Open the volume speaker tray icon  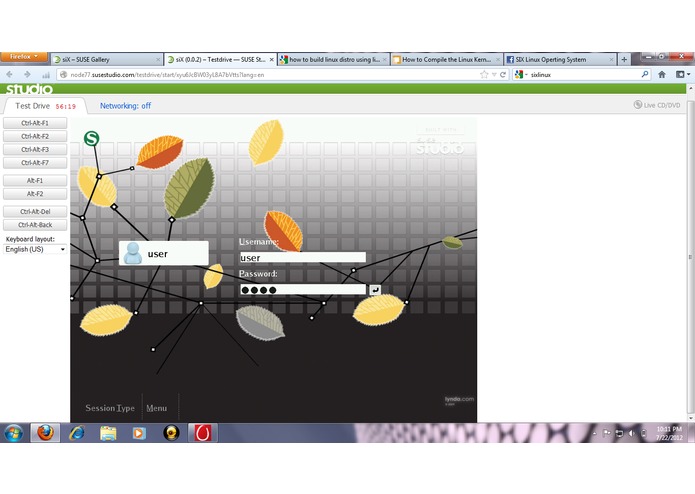[x=632, y=433]
